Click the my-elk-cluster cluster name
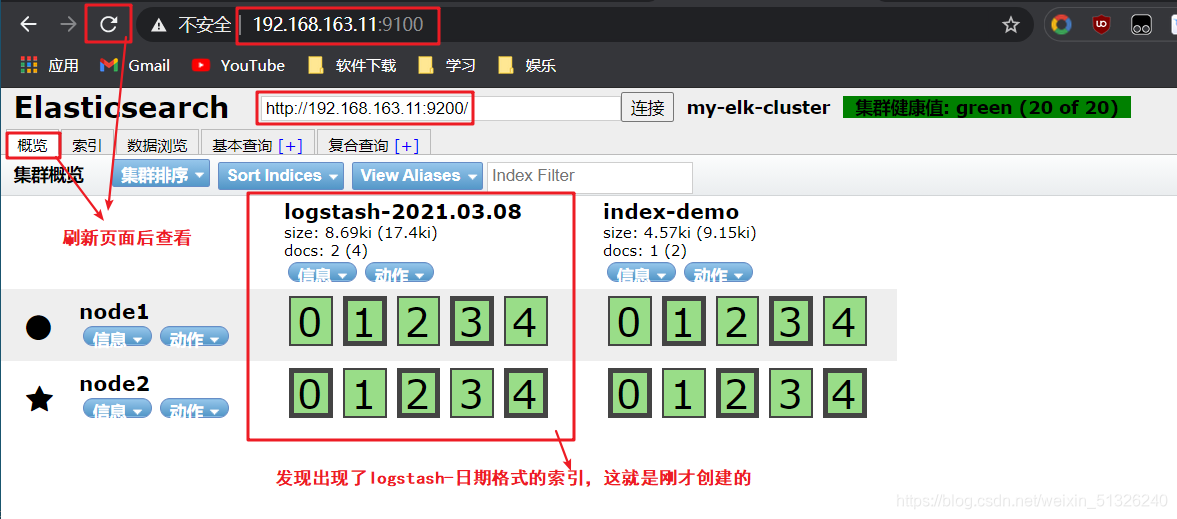The image size is (1177, 519). click(x=758, y=108)
